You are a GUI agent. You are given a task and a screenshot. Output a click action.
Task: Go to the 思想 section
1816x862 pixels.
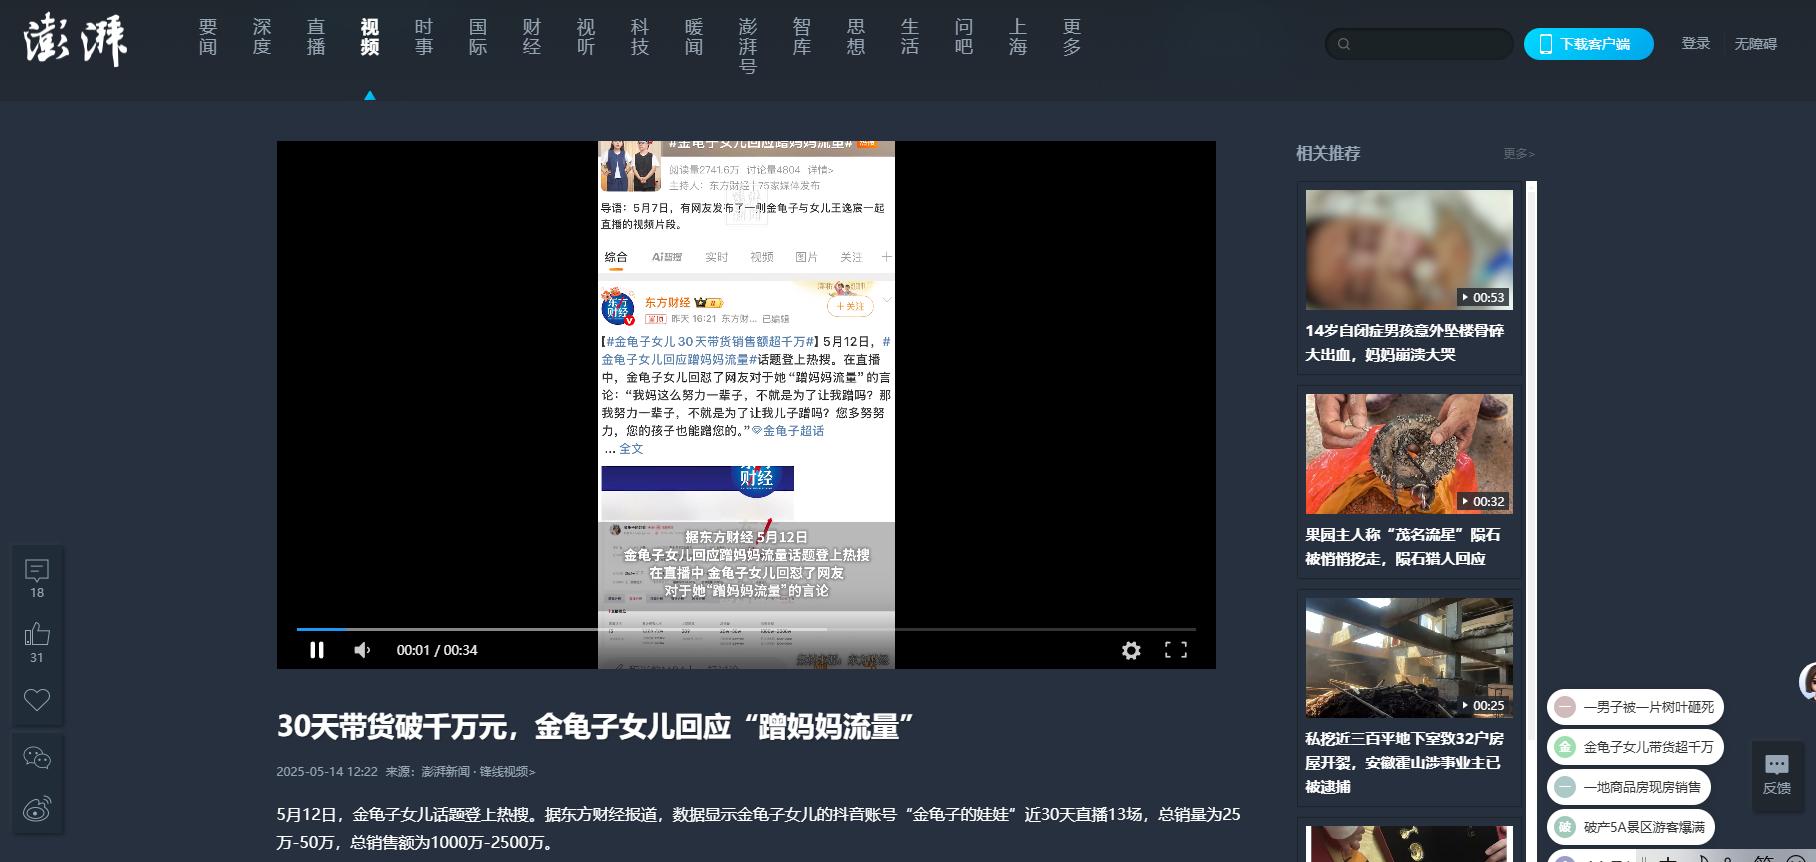click(856, 37)
